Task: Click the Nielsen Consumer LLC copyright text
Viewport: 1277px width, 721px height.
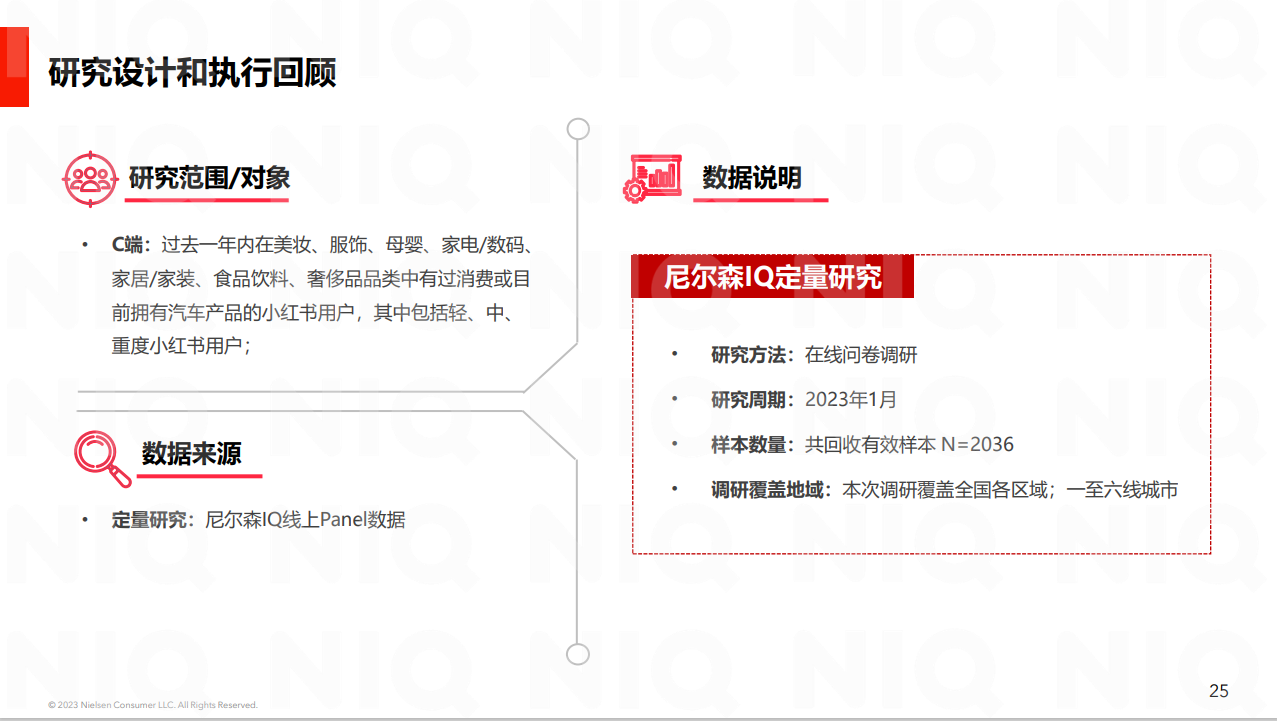Action: point(153,705)
